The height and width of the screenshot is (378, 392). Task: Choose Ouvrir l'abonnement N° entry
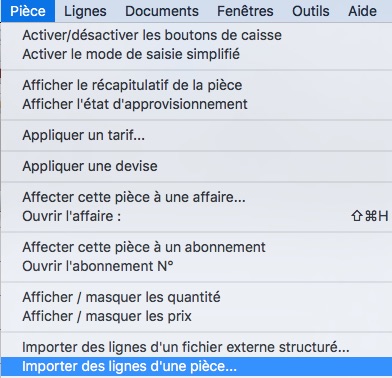click(197, 266)
